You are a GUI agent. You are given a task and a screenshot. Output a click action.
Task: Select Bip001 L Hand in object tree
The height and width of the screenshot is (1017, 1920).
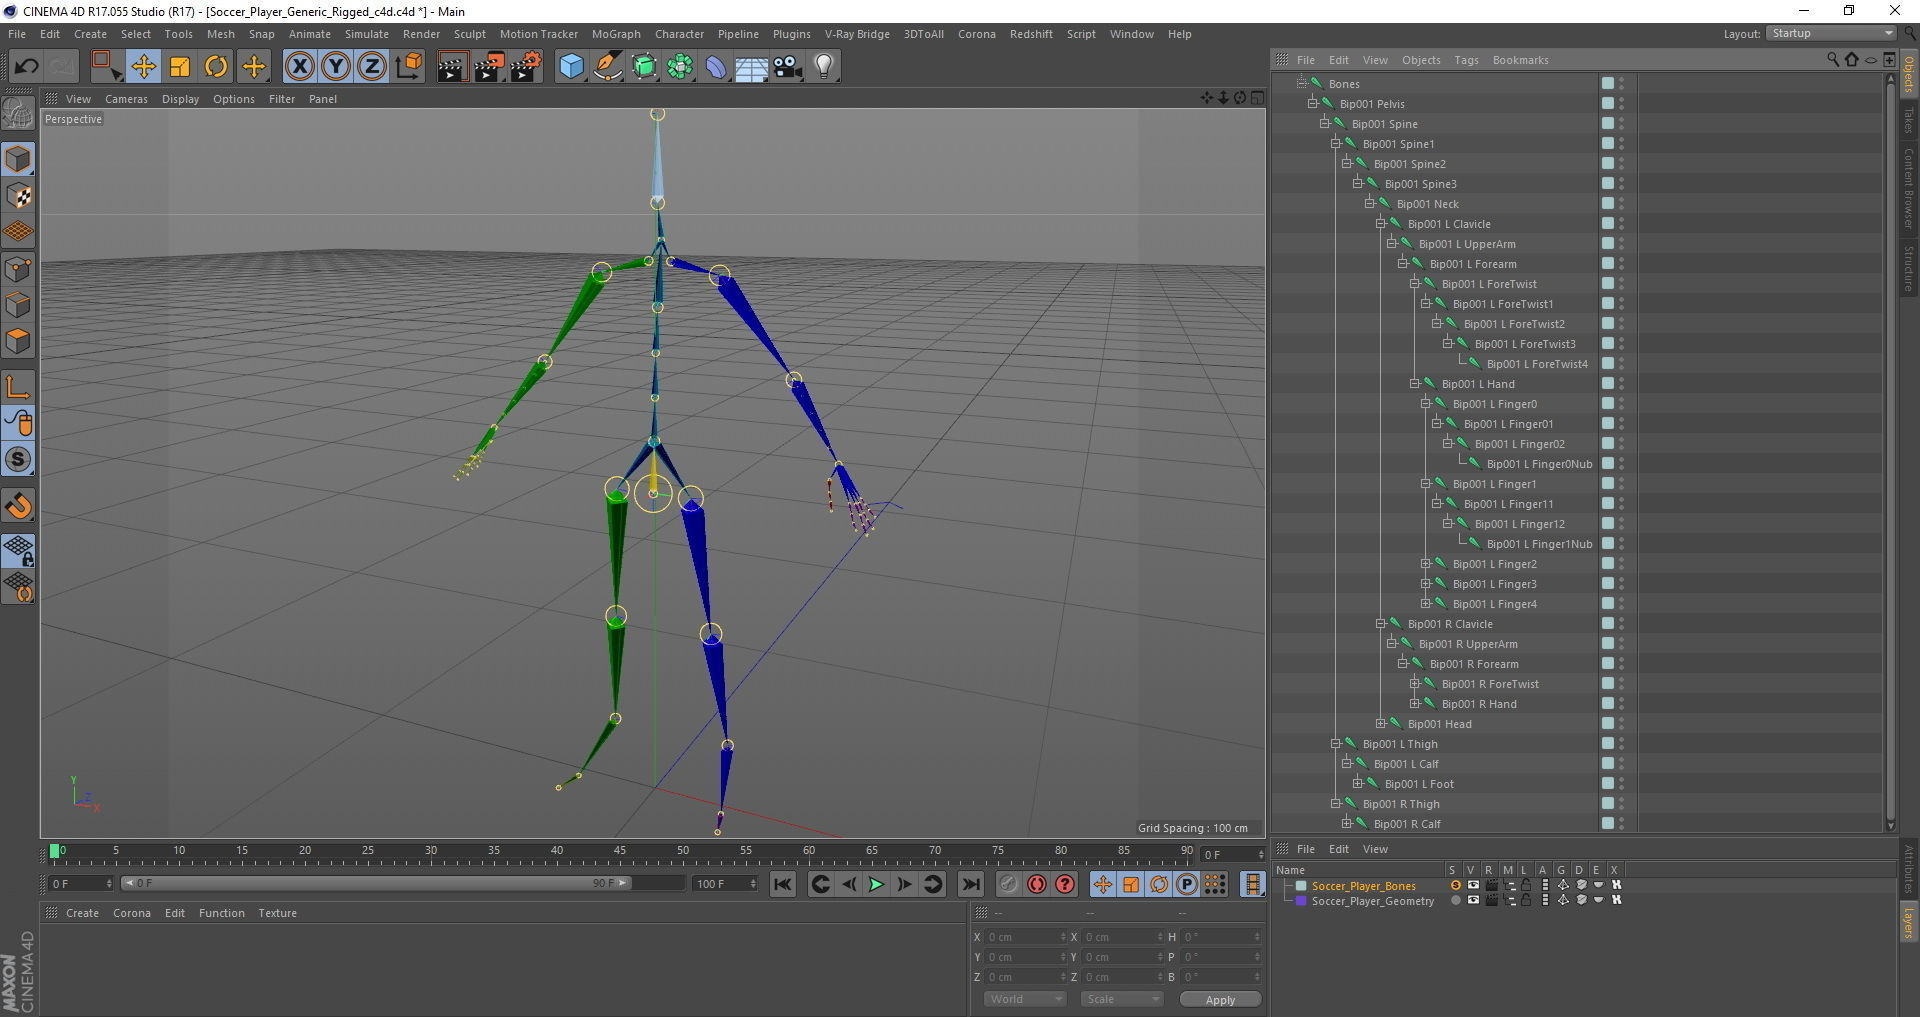1478,384
